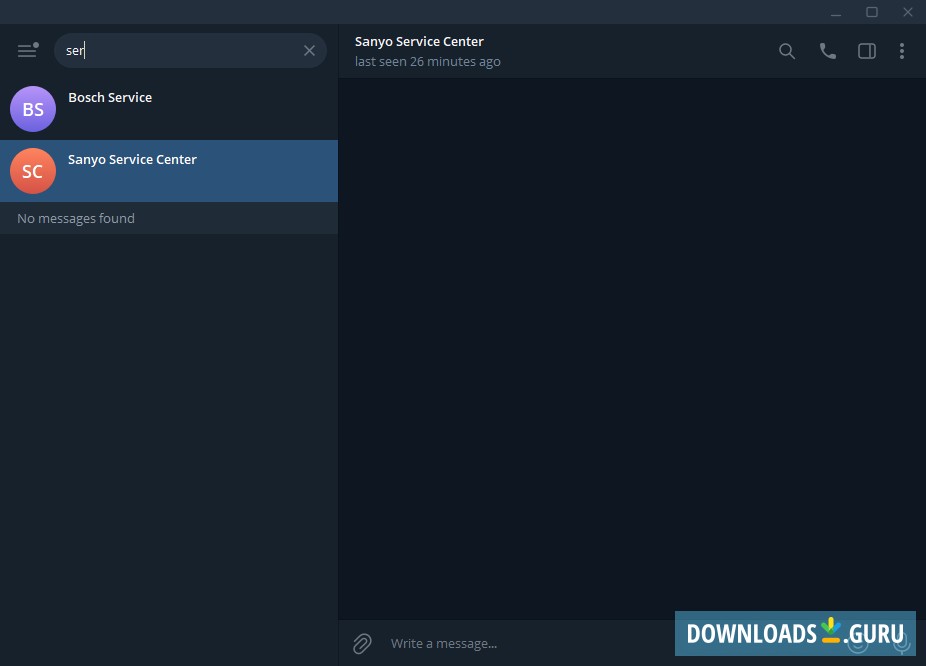This screenshot has width=926, height=666.
Task: Maximize the Telegram window
Action: 872,12
